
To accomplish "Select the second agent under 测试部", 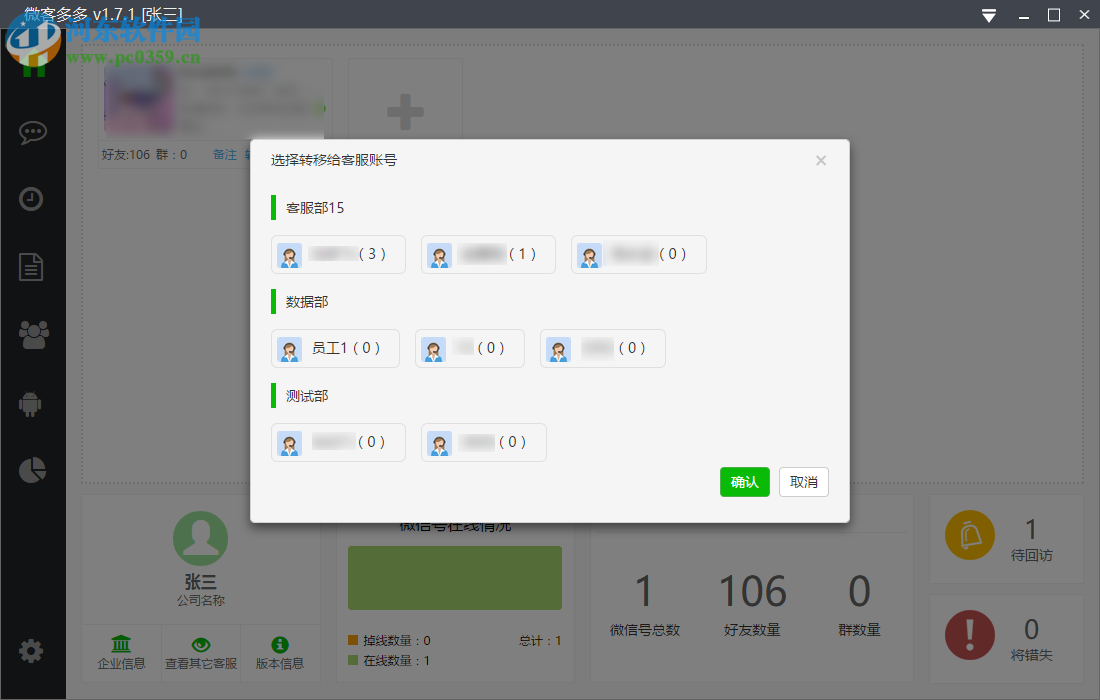I will coord(483,442).
